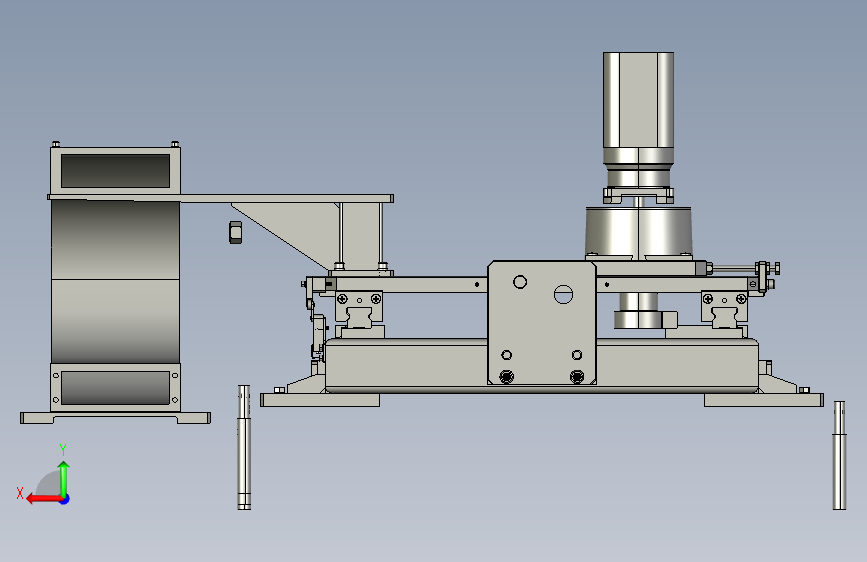Image resolution: width=867 pixels, height=562 pixels.
Task: Click the upper dark window of drum housing
Action: coord(116,171)
